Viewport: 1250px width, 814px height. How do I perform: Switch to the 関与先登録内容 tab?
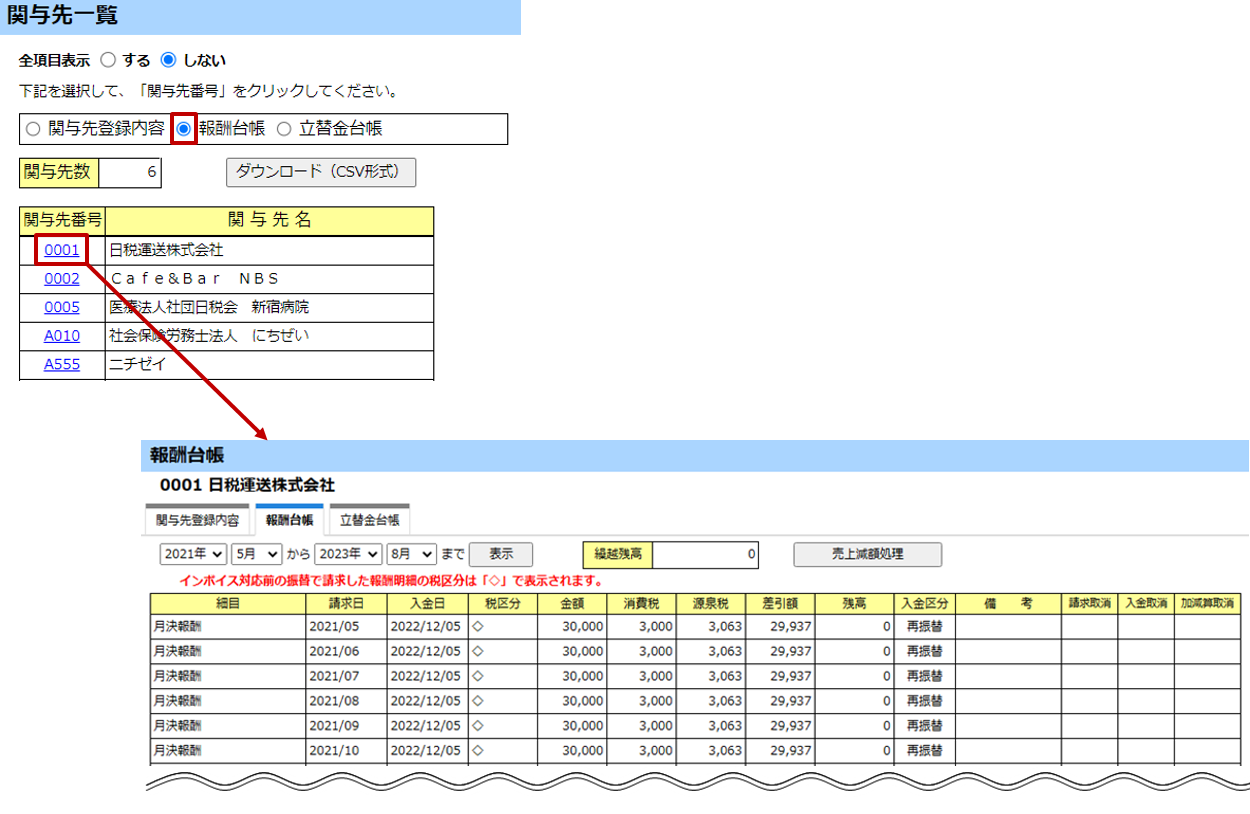tap(197, 520)
